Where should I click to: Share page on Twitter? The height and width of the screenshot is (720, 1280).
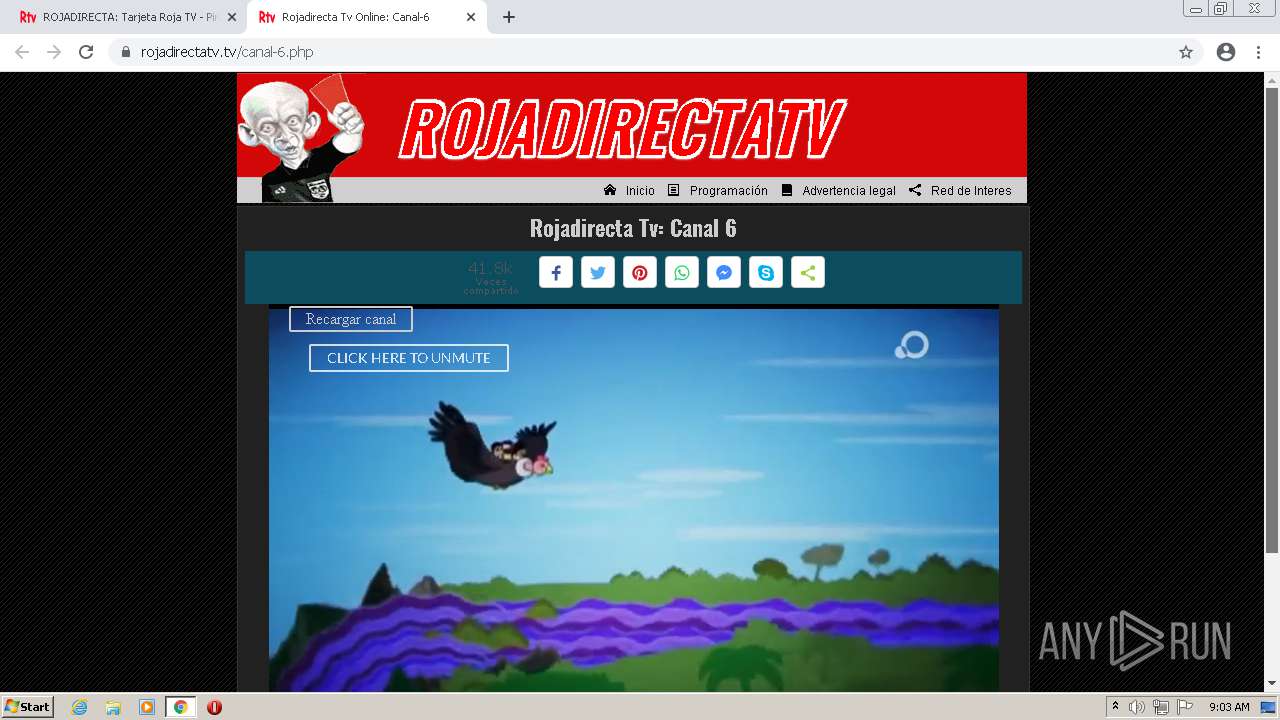tap(598, 273)
